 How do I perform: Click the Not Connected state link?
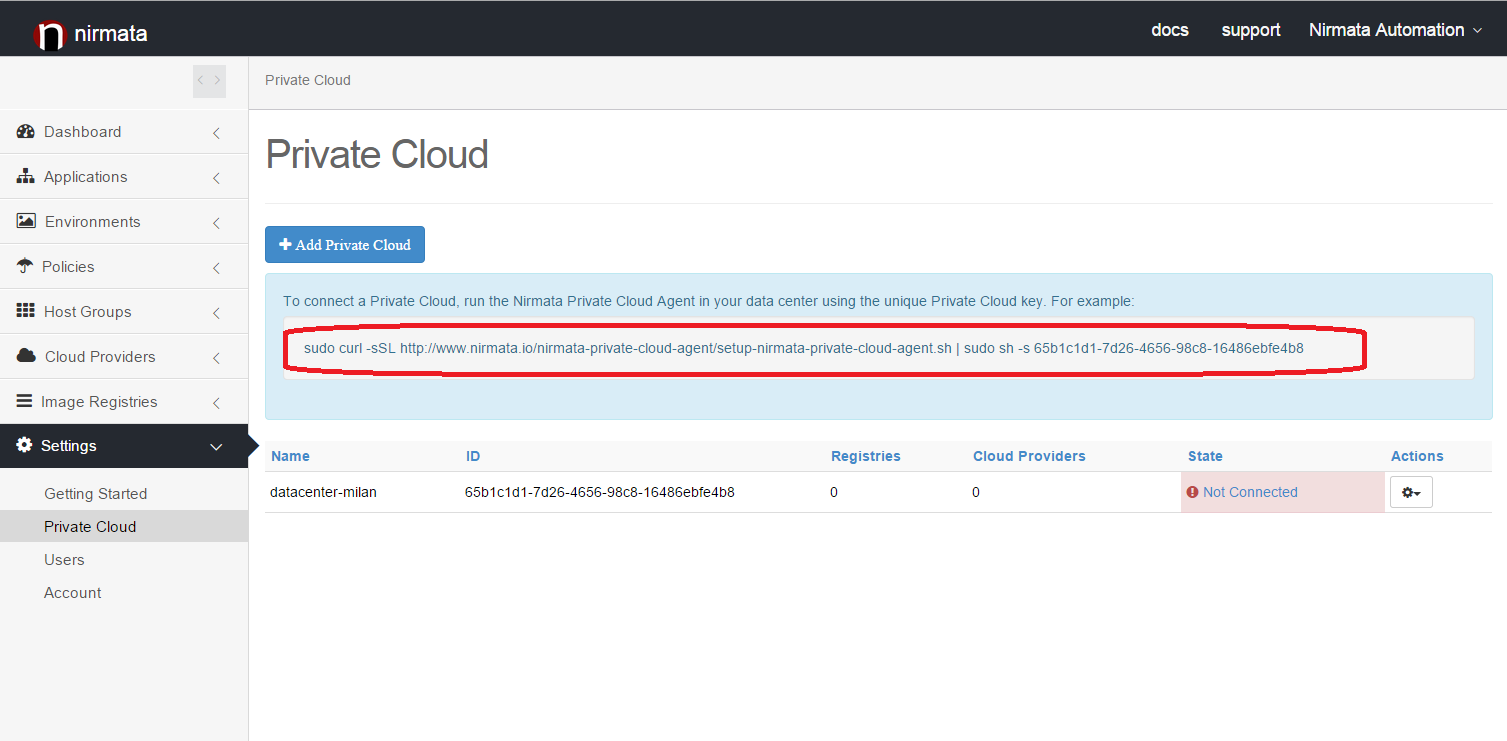(x=1250, y=492)
